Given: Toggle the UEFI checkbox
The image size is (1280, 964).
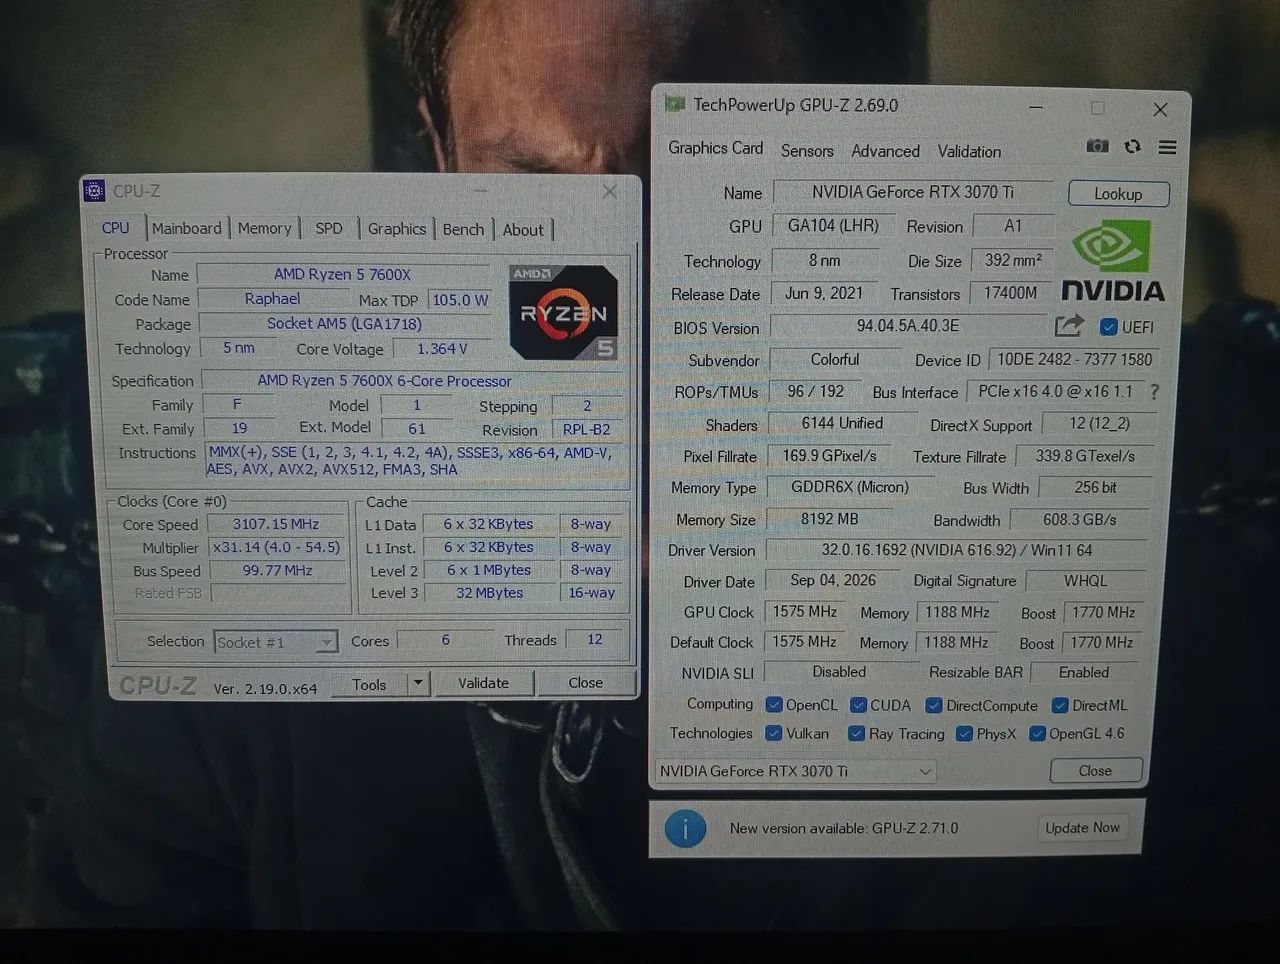Looking at the screenshot, I should pyautogui.click(x=1108, y=327).
